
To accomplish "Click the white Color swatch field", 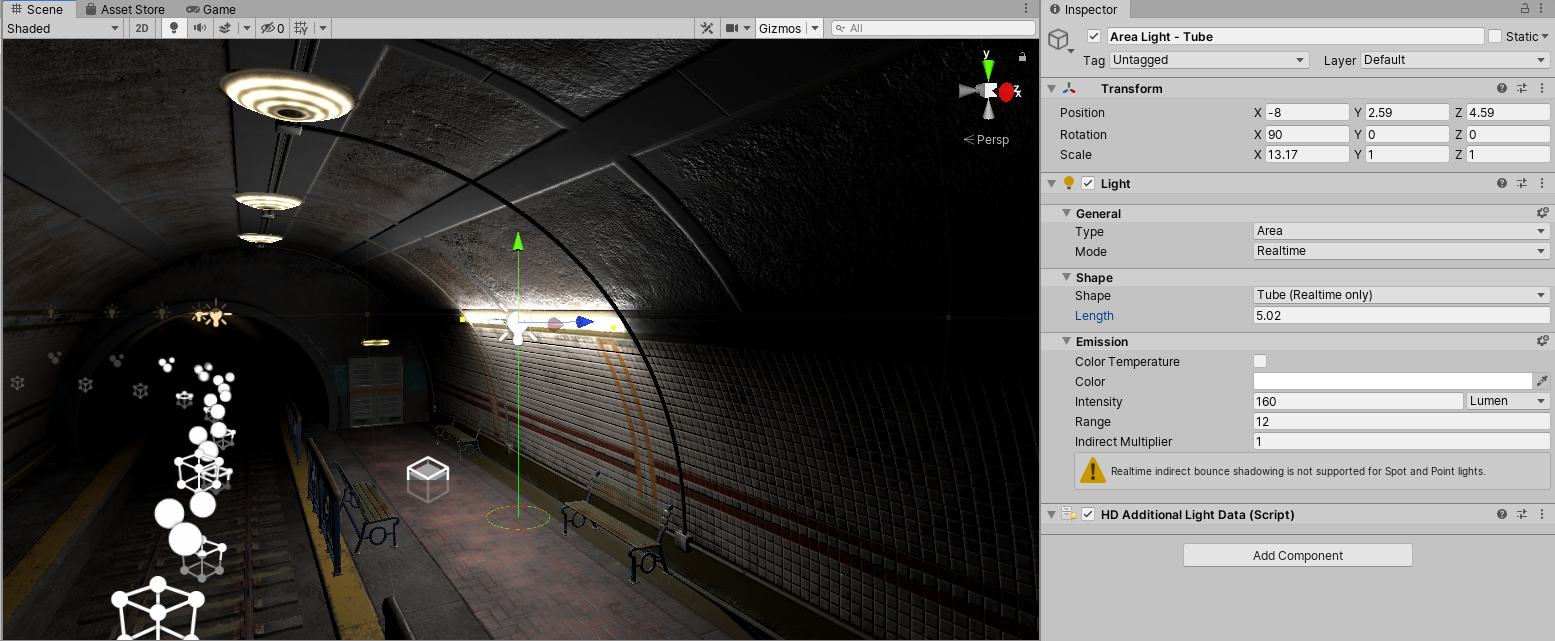I will point(1392,381).
